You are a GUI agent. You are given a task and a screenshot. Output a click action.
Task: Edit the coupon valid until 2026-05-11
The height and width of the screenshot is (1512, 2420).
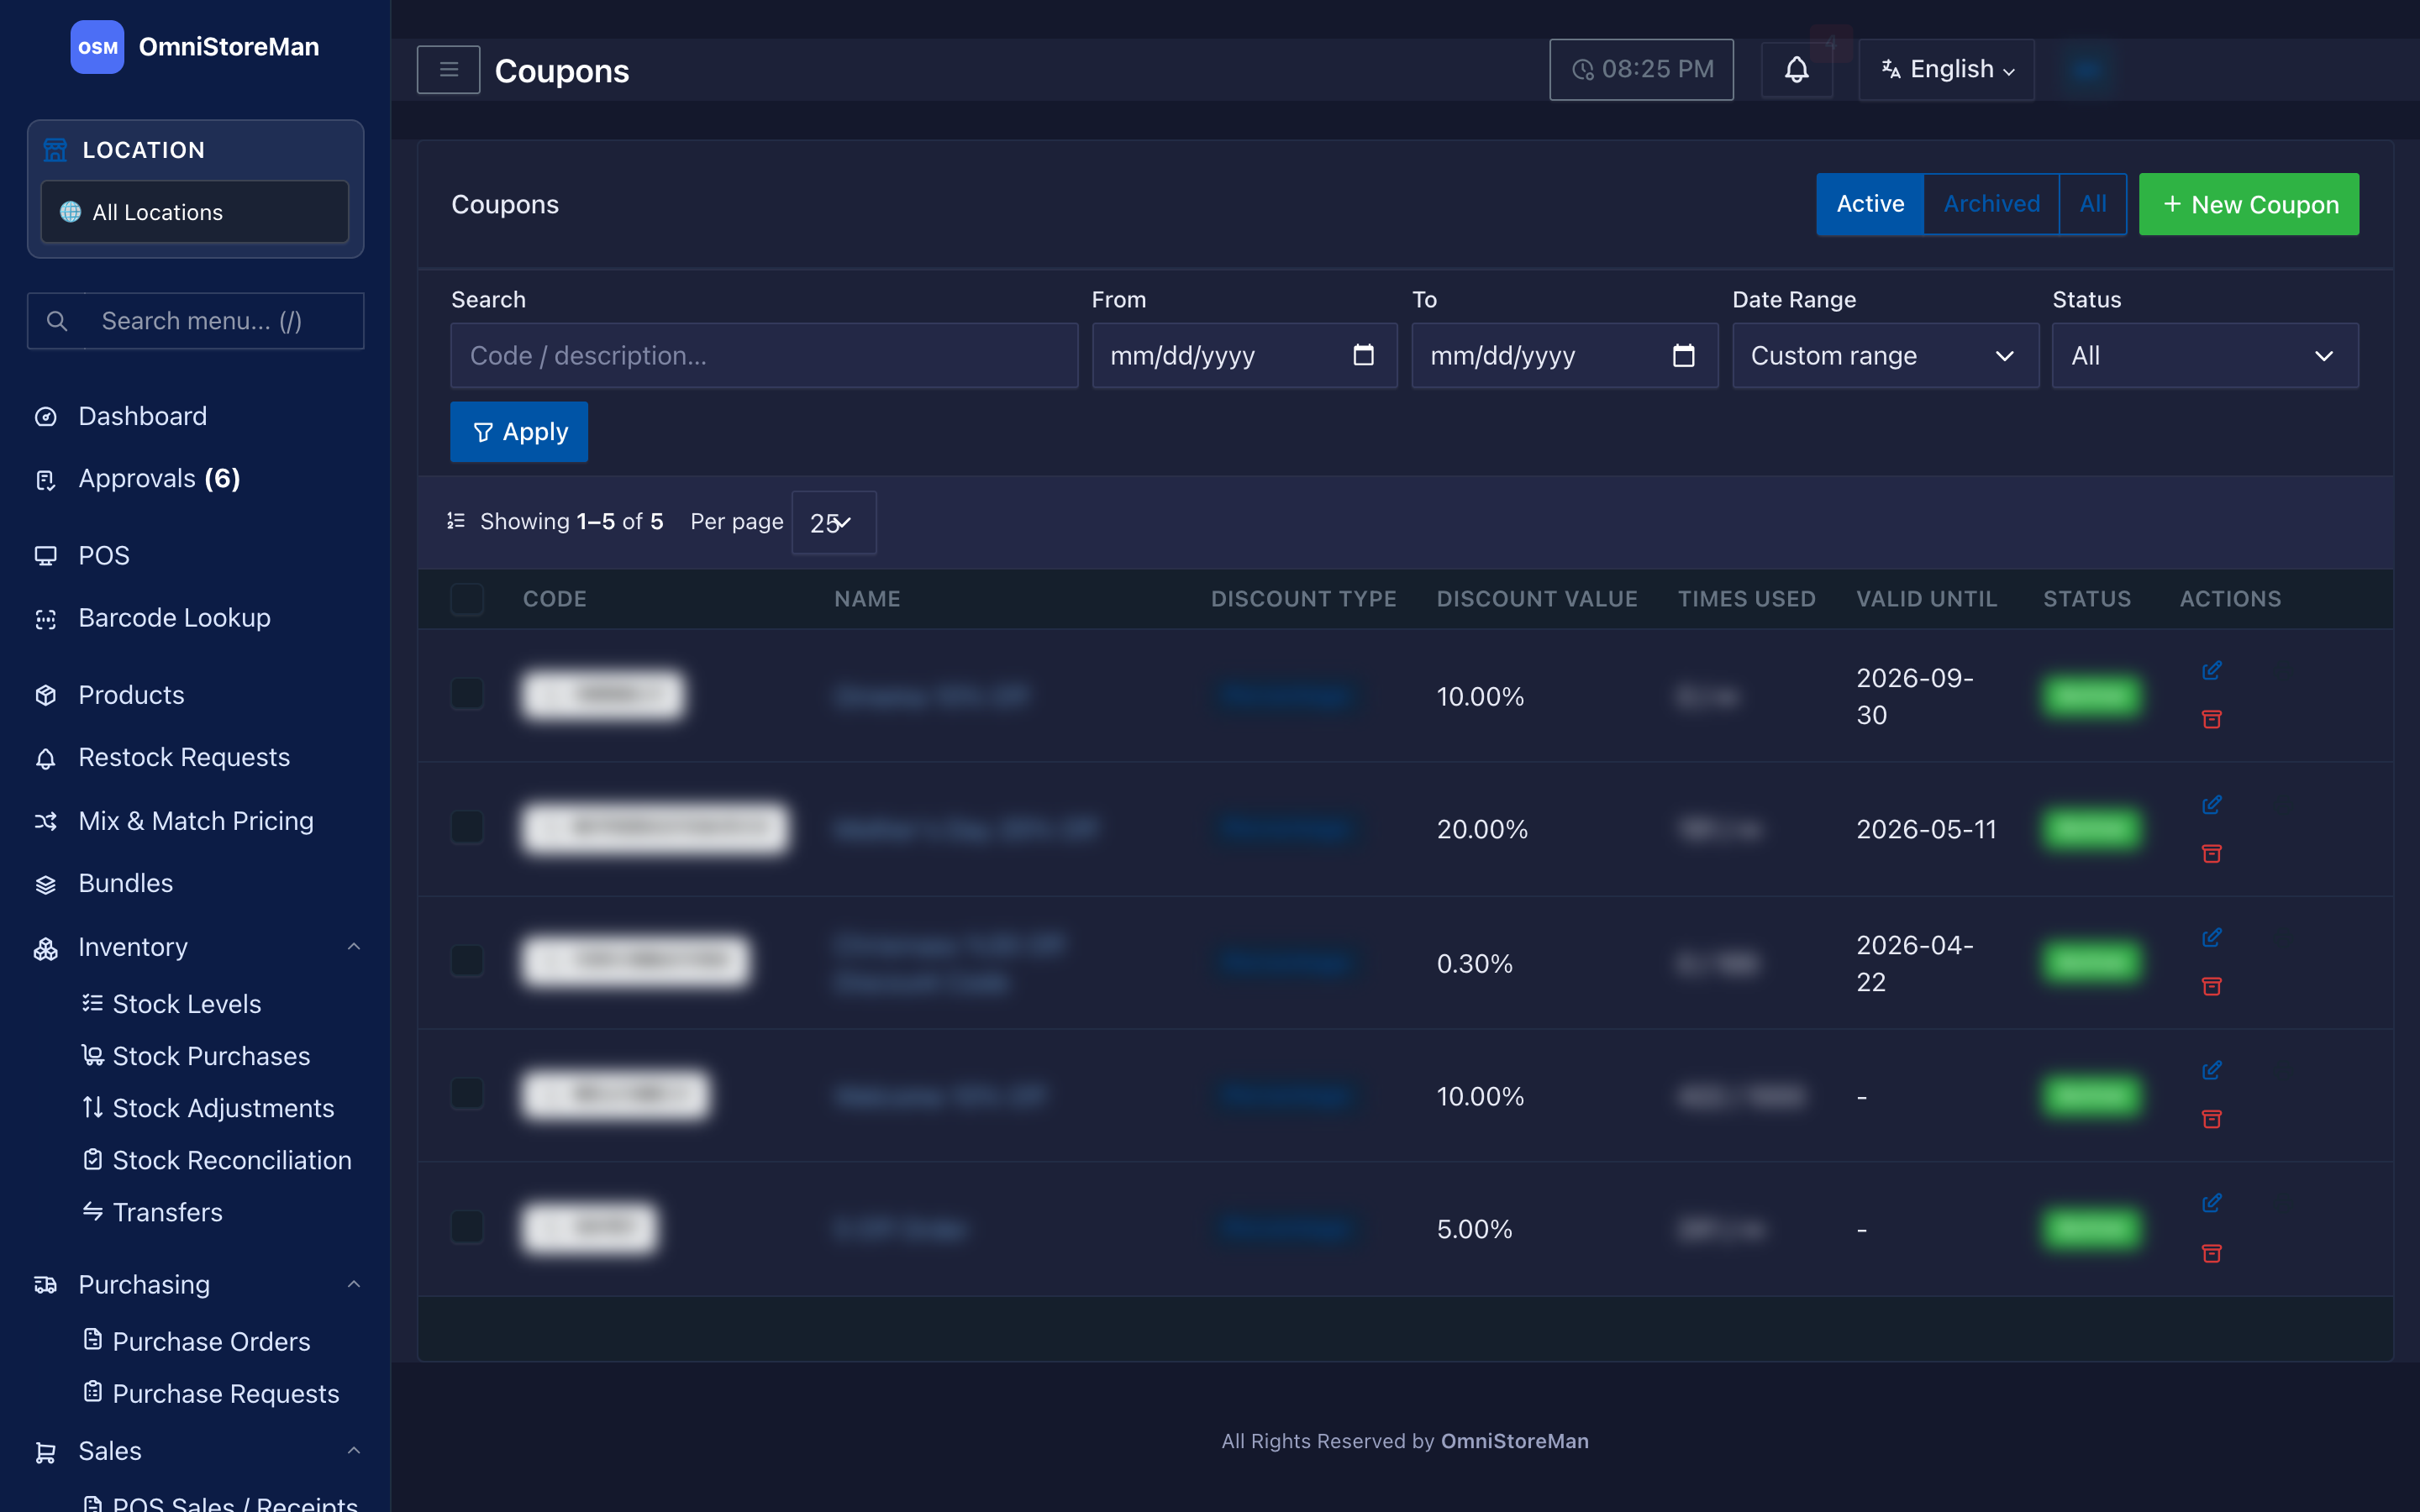2211,805
